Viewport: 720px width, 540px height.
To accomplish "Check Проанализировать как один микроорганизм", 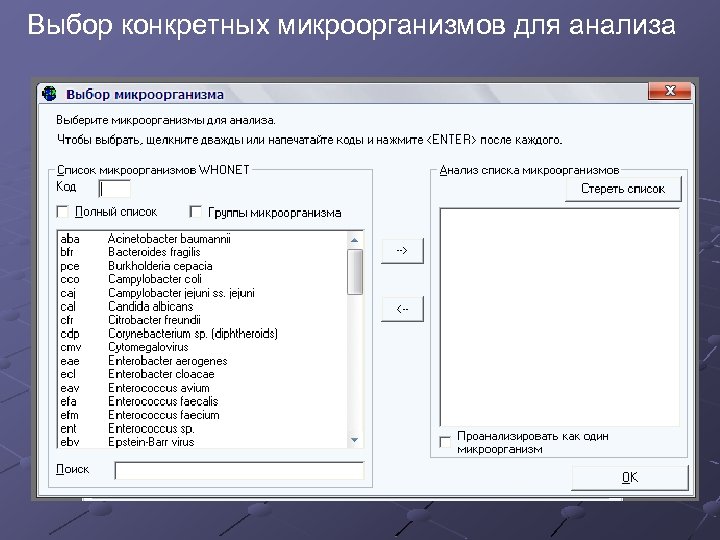I will tap(445, 442).
